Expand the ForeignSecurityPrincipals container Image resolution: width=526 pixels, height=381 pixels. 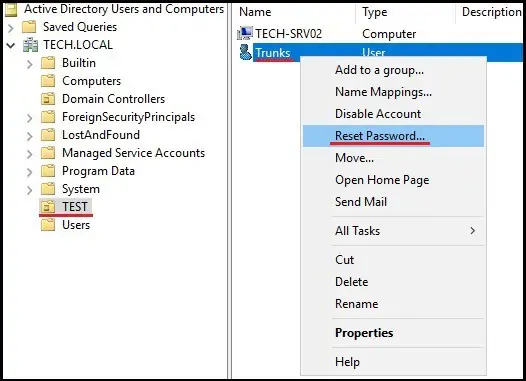(x=30, y=118)
